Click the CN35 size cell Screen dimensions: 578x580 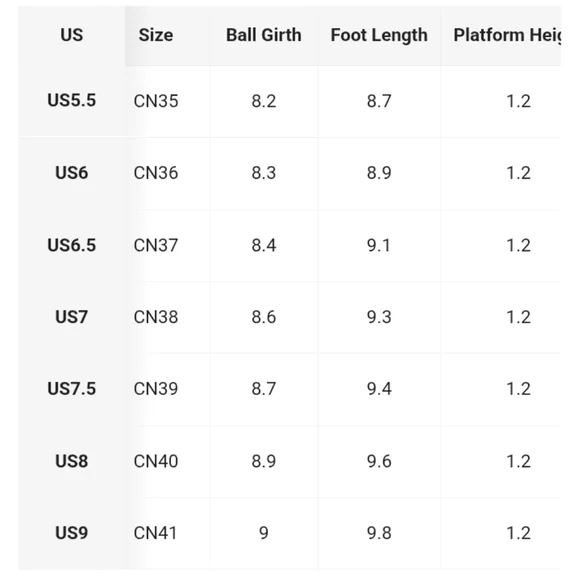[156, 101]
